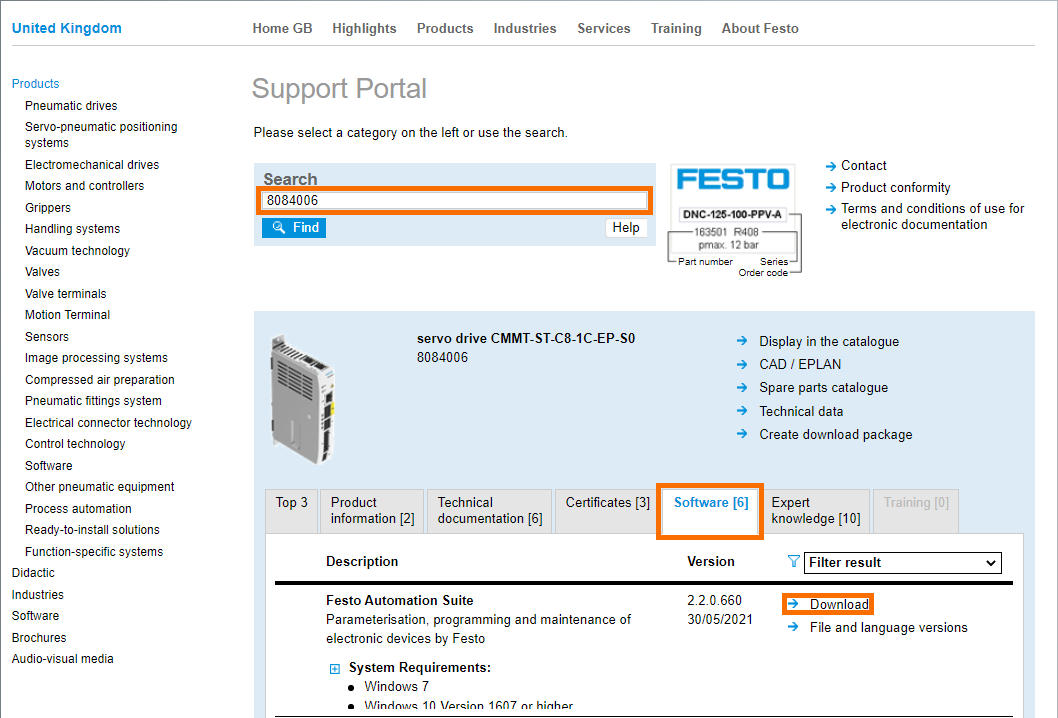Click the arrow icon beside File and language versions
The image size is (1058, 718).
click(796, 627)
